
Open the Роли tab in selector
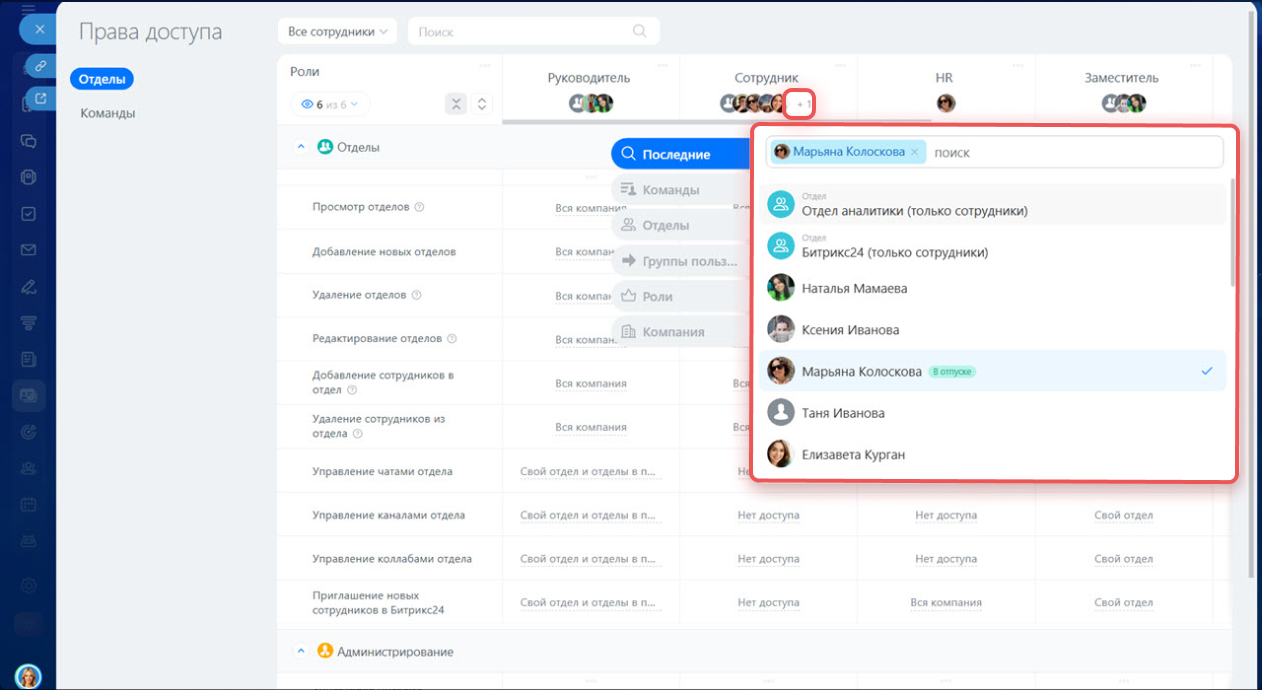pyautogui.click(x=657, y=297)
